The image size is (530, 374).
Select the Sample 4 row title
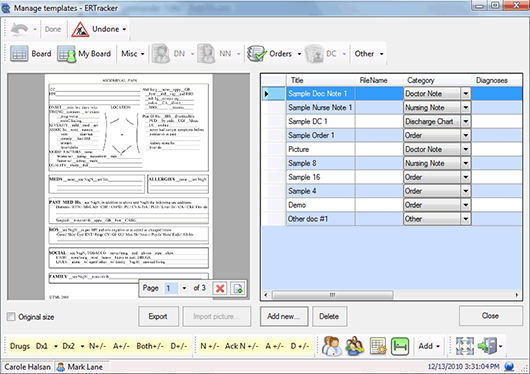click(x=320, y=191)
